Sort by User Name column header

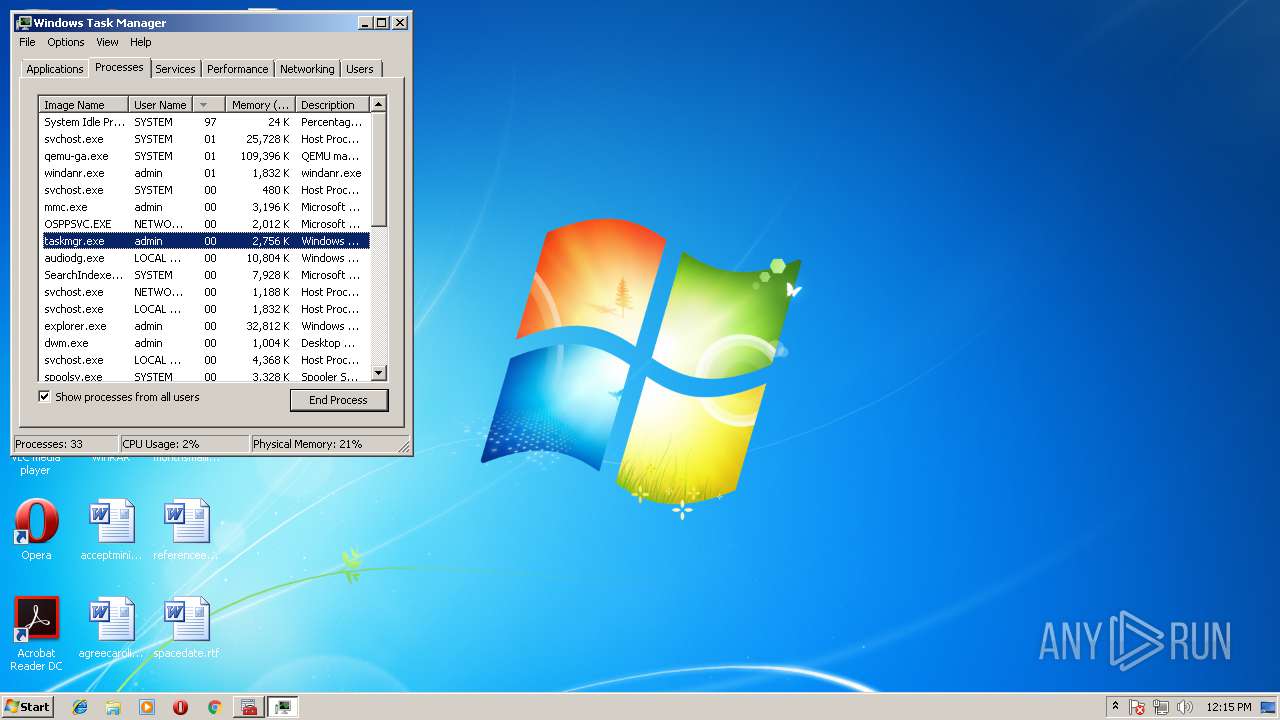click(x=160, y=105)
